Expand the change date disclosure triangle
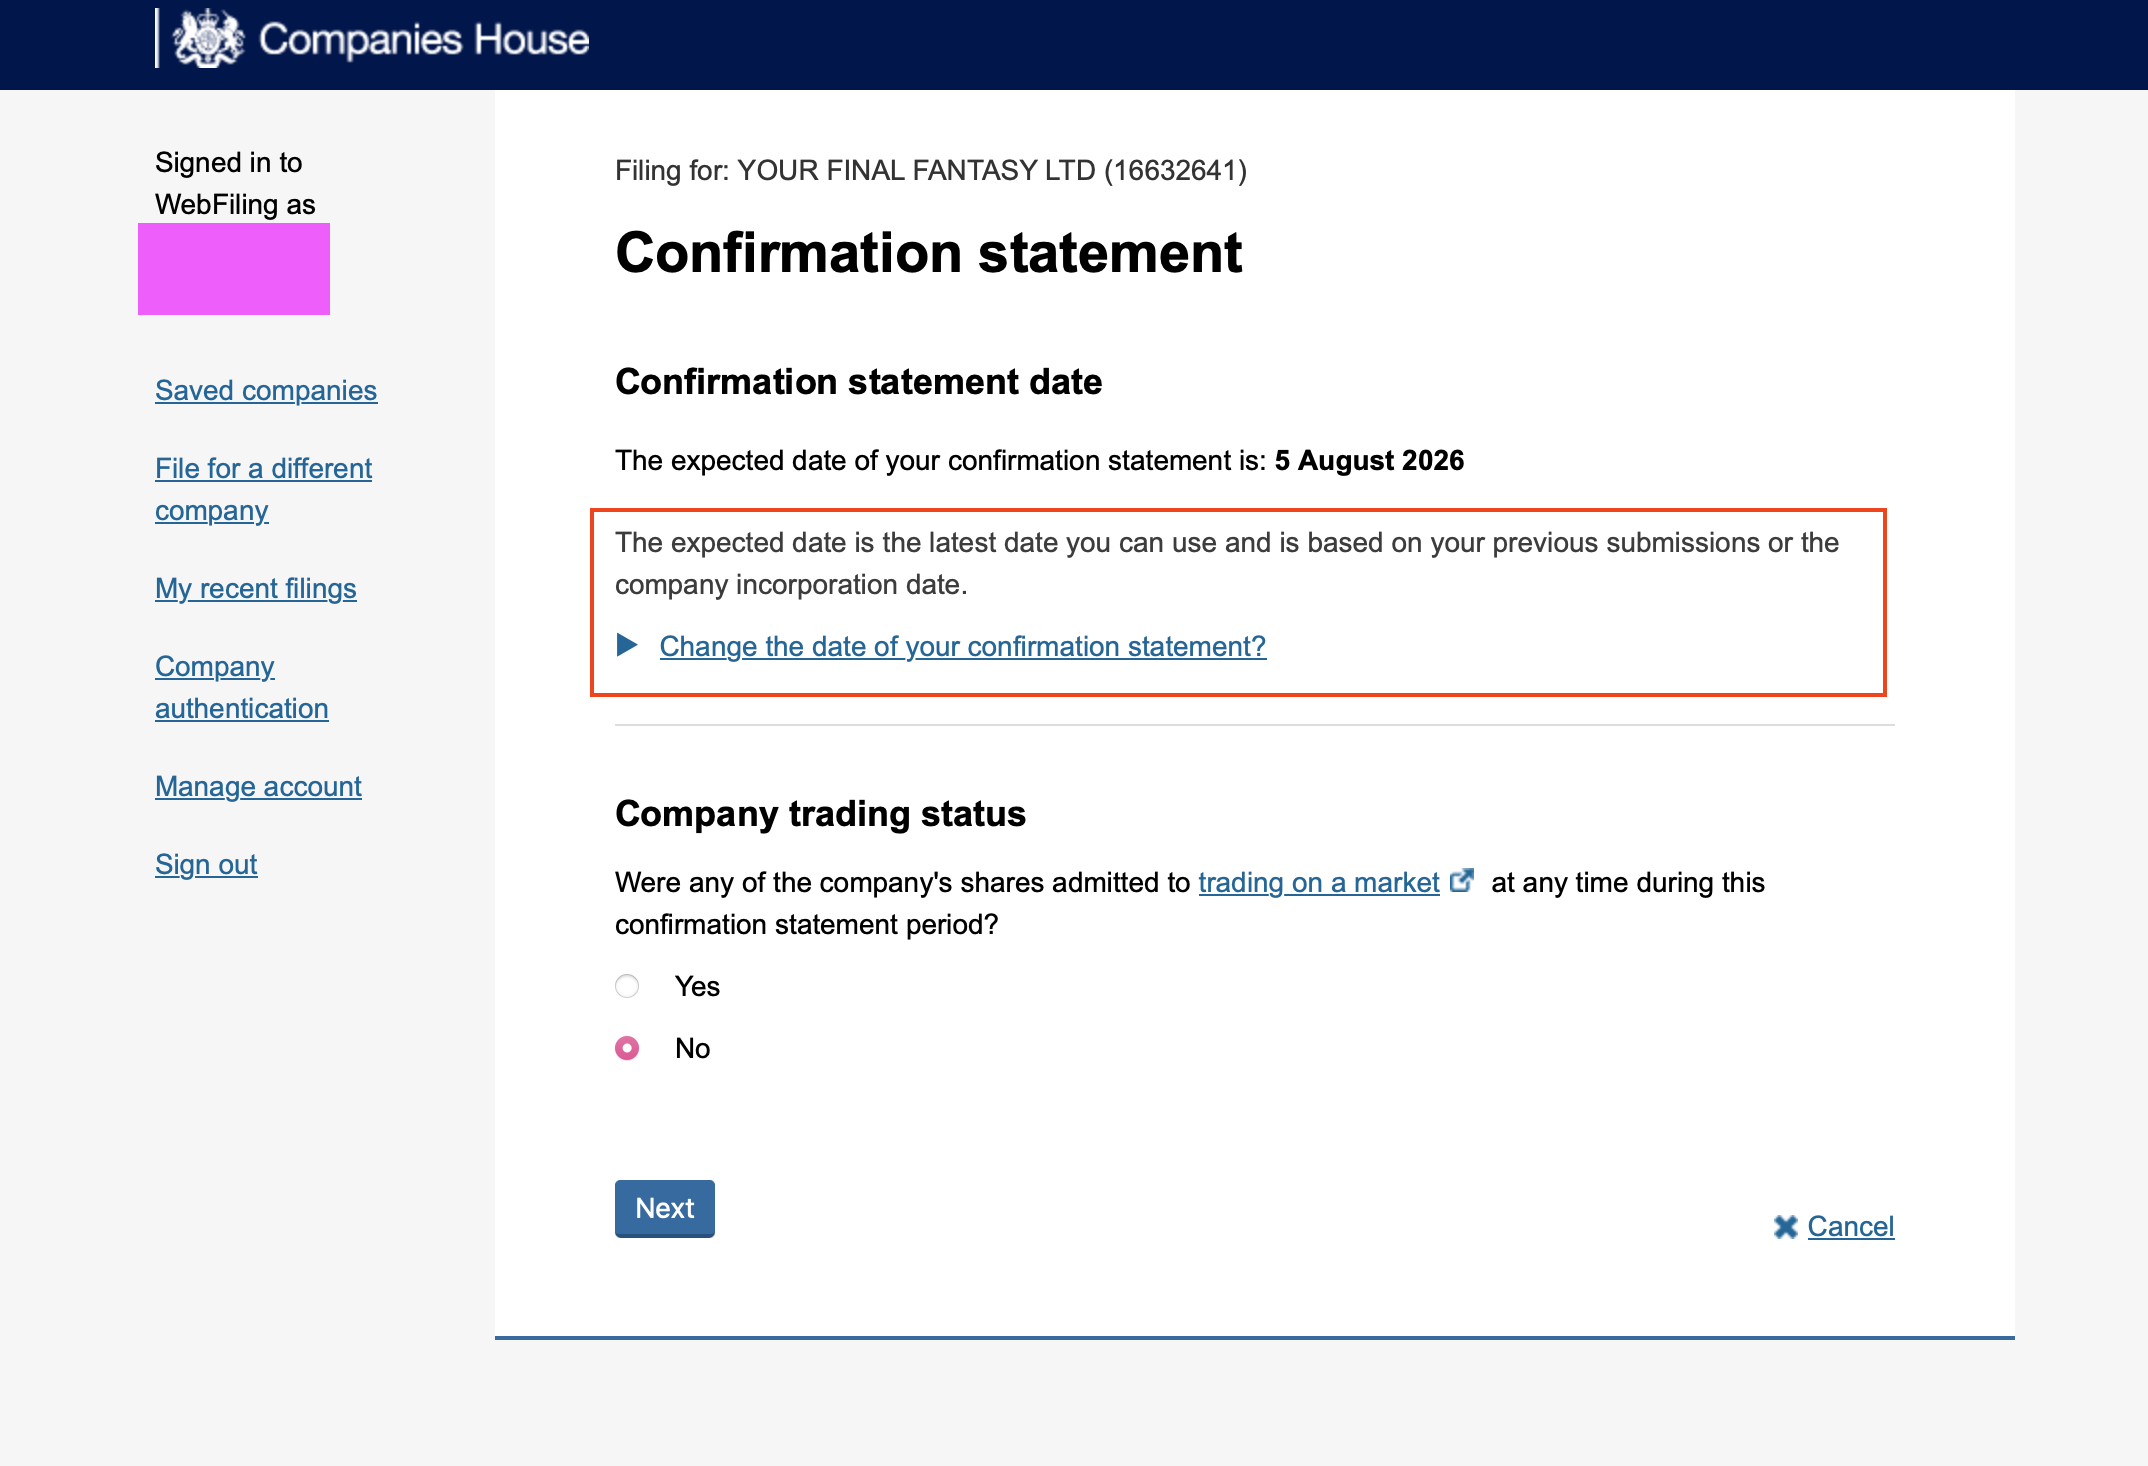This screenshot has width=2148, height=1466. [x=627, y=645]
